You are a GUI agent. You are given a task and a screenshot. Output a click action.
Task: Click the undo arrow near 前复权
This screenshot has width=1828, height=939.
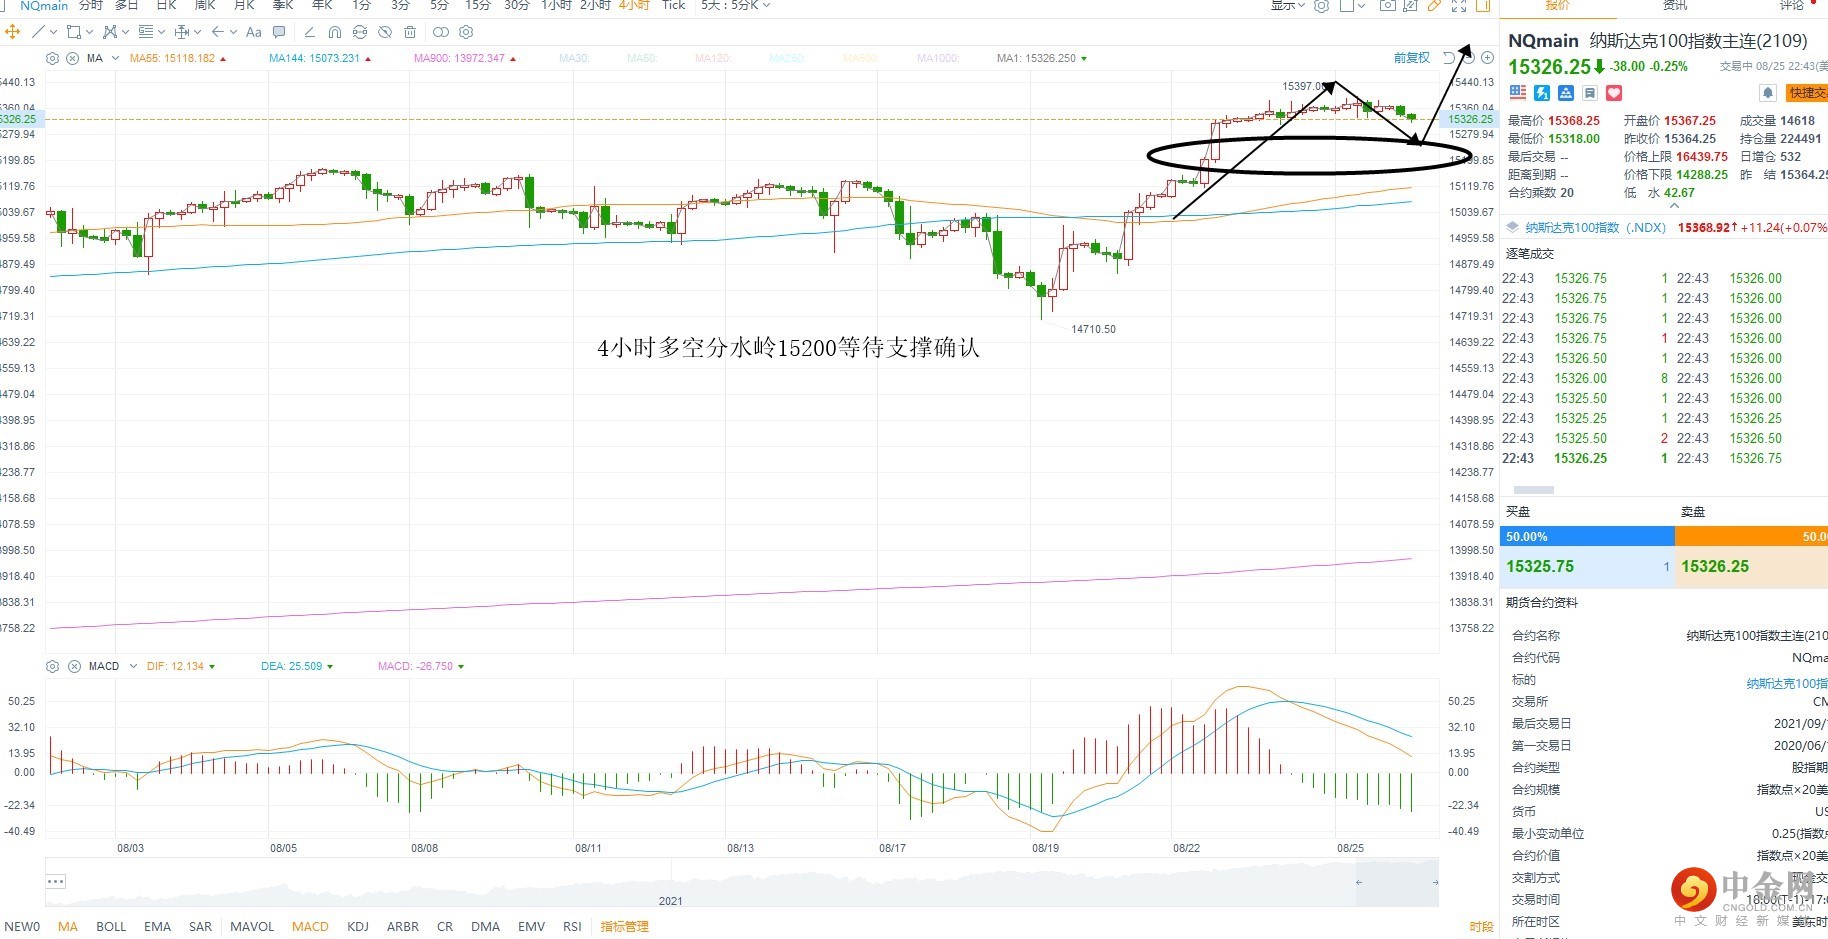coord(1449,58)
